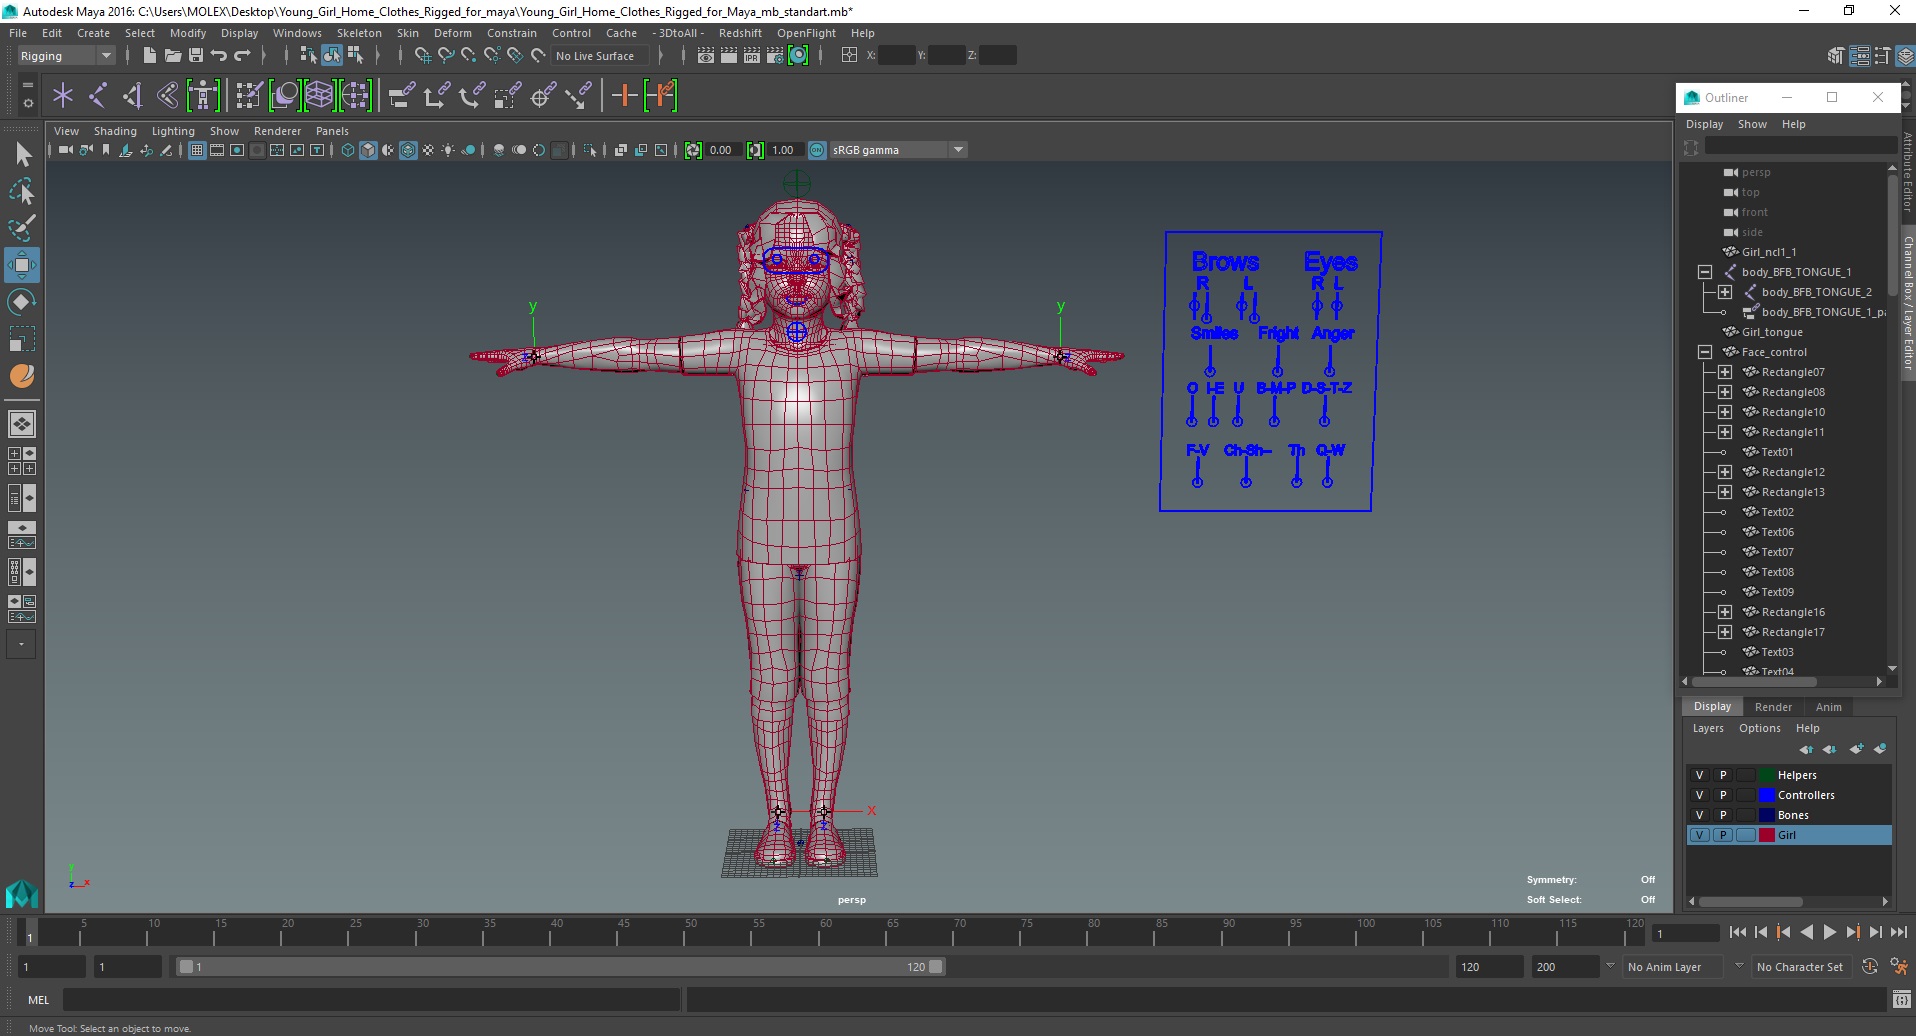The image size is (1916, 1036).
Task: Click the Open Scene folder icon
Action: click(x=172, y=55)
